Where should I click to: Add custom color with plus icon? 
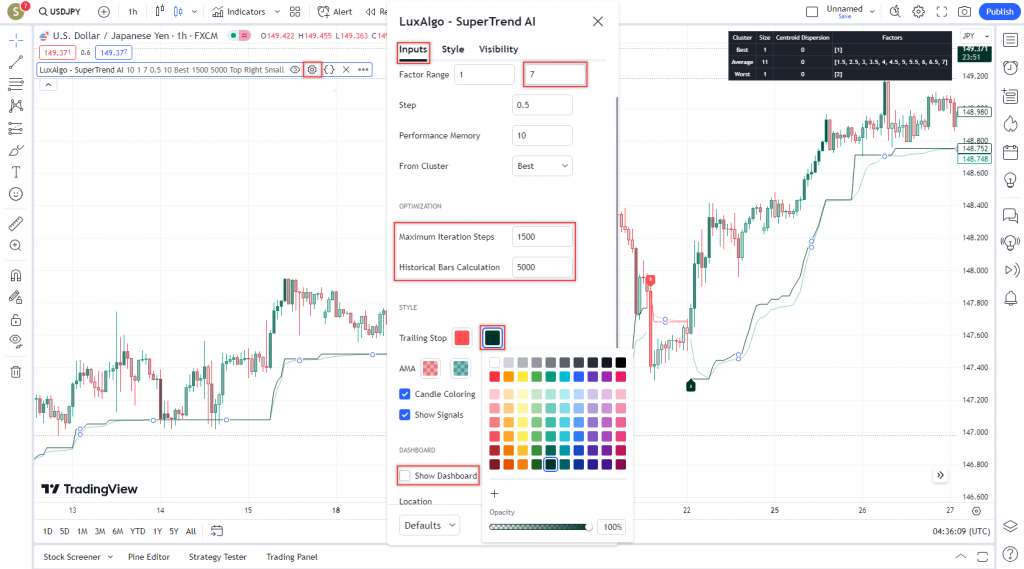(494, 494)
